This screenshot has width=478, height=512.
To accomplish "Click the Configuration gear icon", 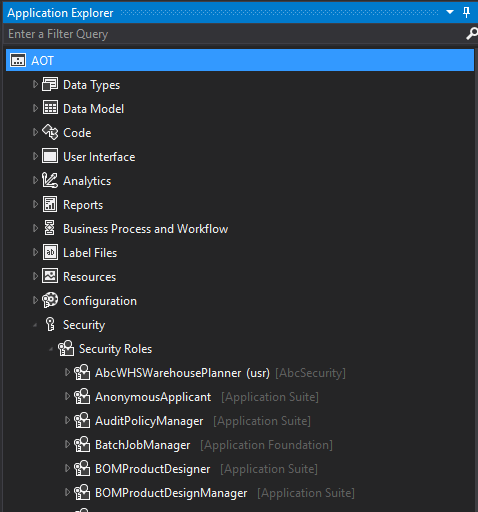I will [x=50, y=301].
